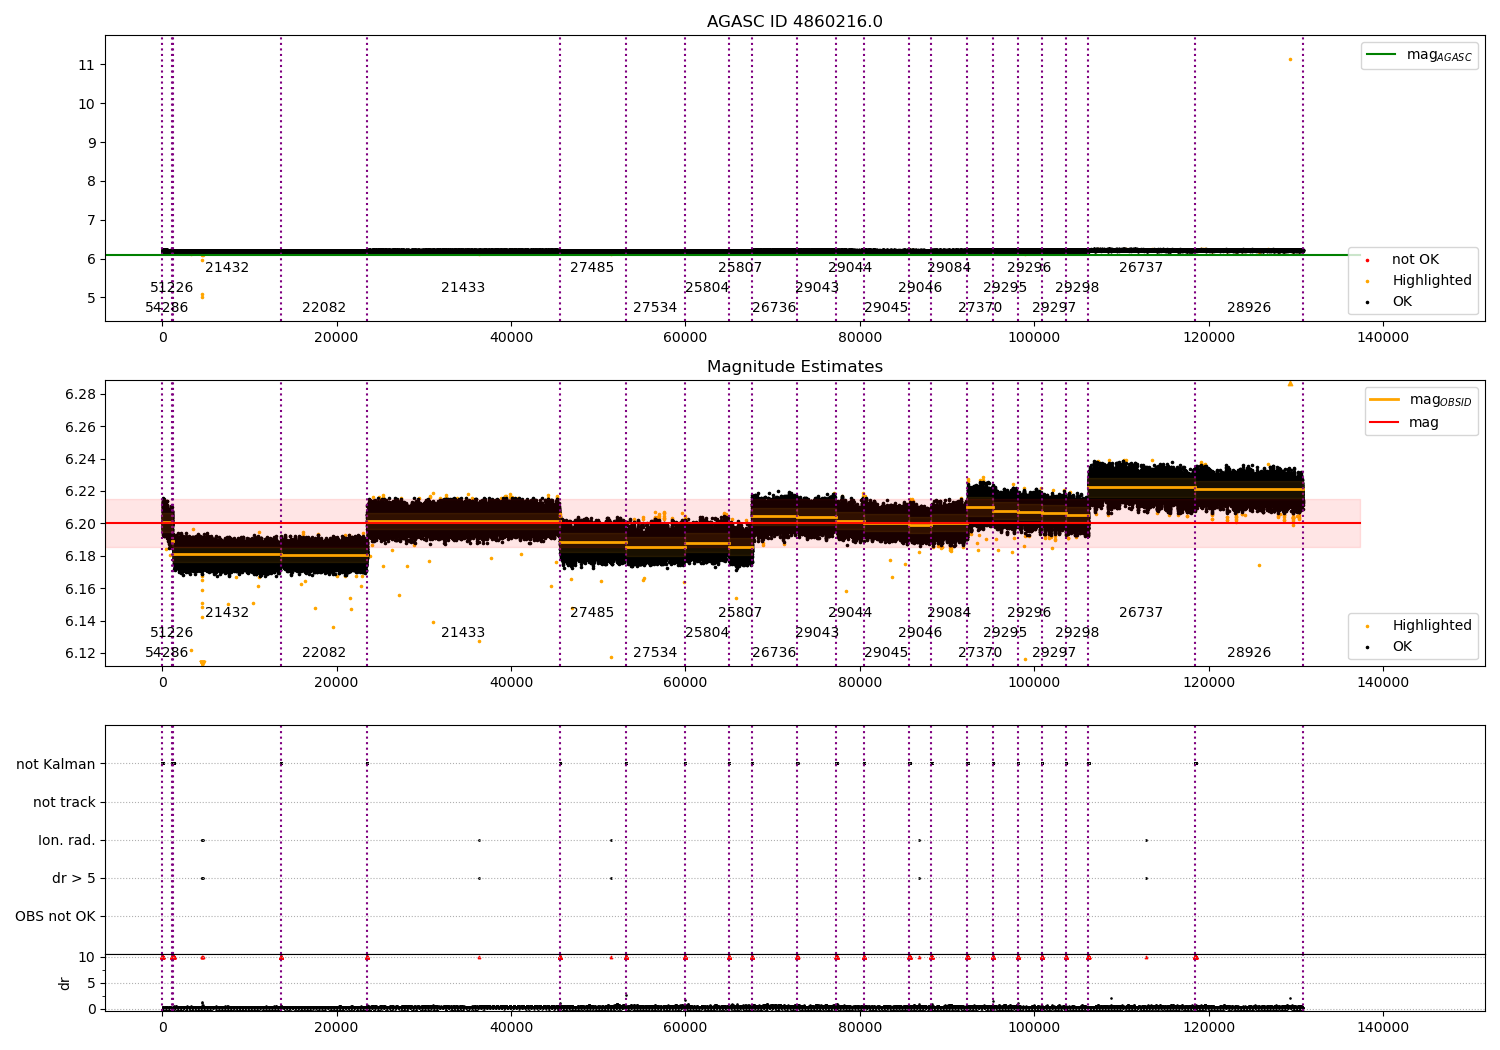The width and height of the screenshot is (1500, 1050).
Task: Click obsid label '22082' in top plot
Action: click(x=324, y=308)
